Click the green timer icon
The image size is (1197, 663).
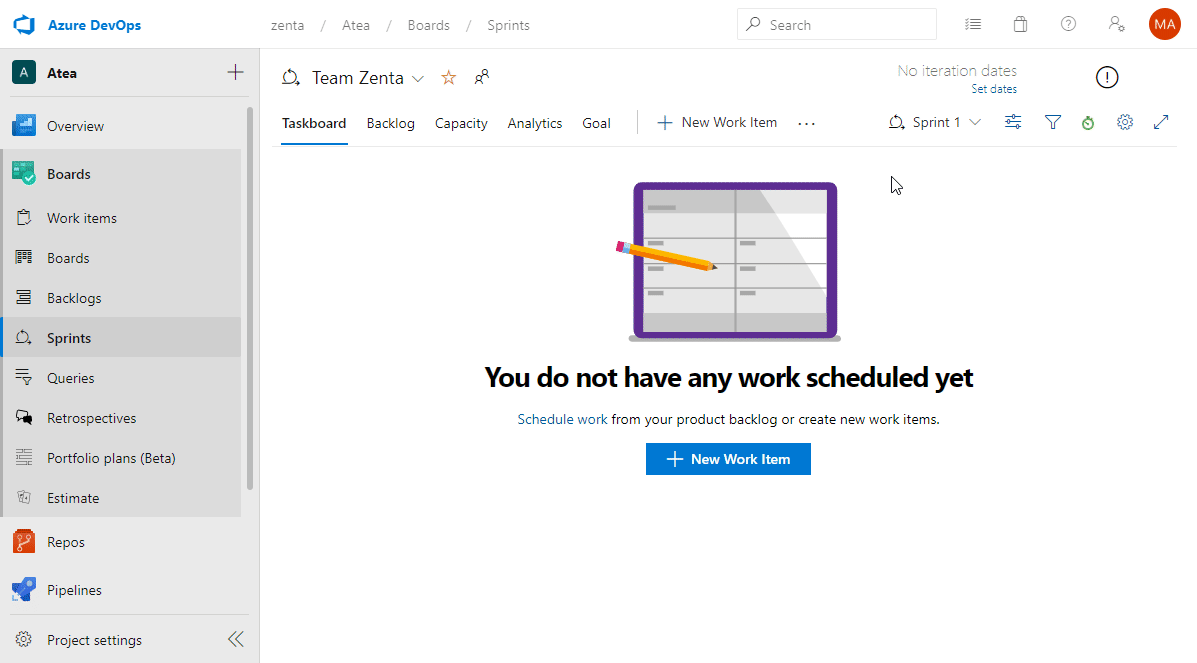pos(1088,123)
